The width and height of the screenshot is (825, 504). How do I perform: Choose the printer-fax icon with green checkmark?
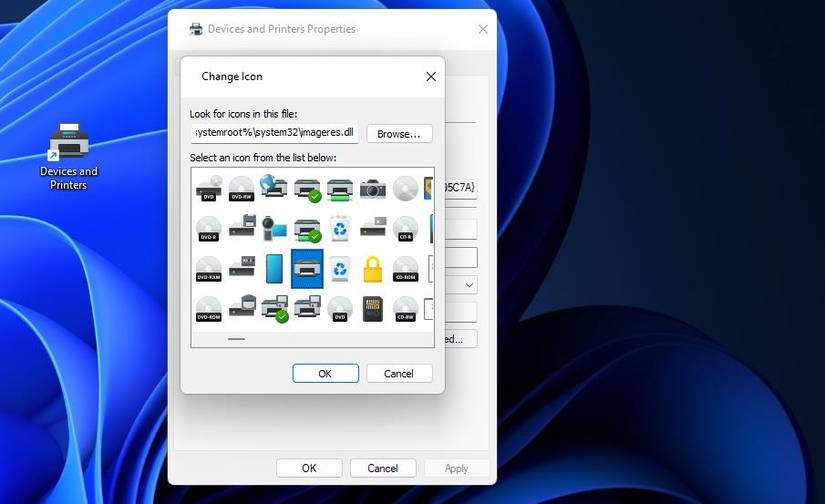(x=275, y=308)
